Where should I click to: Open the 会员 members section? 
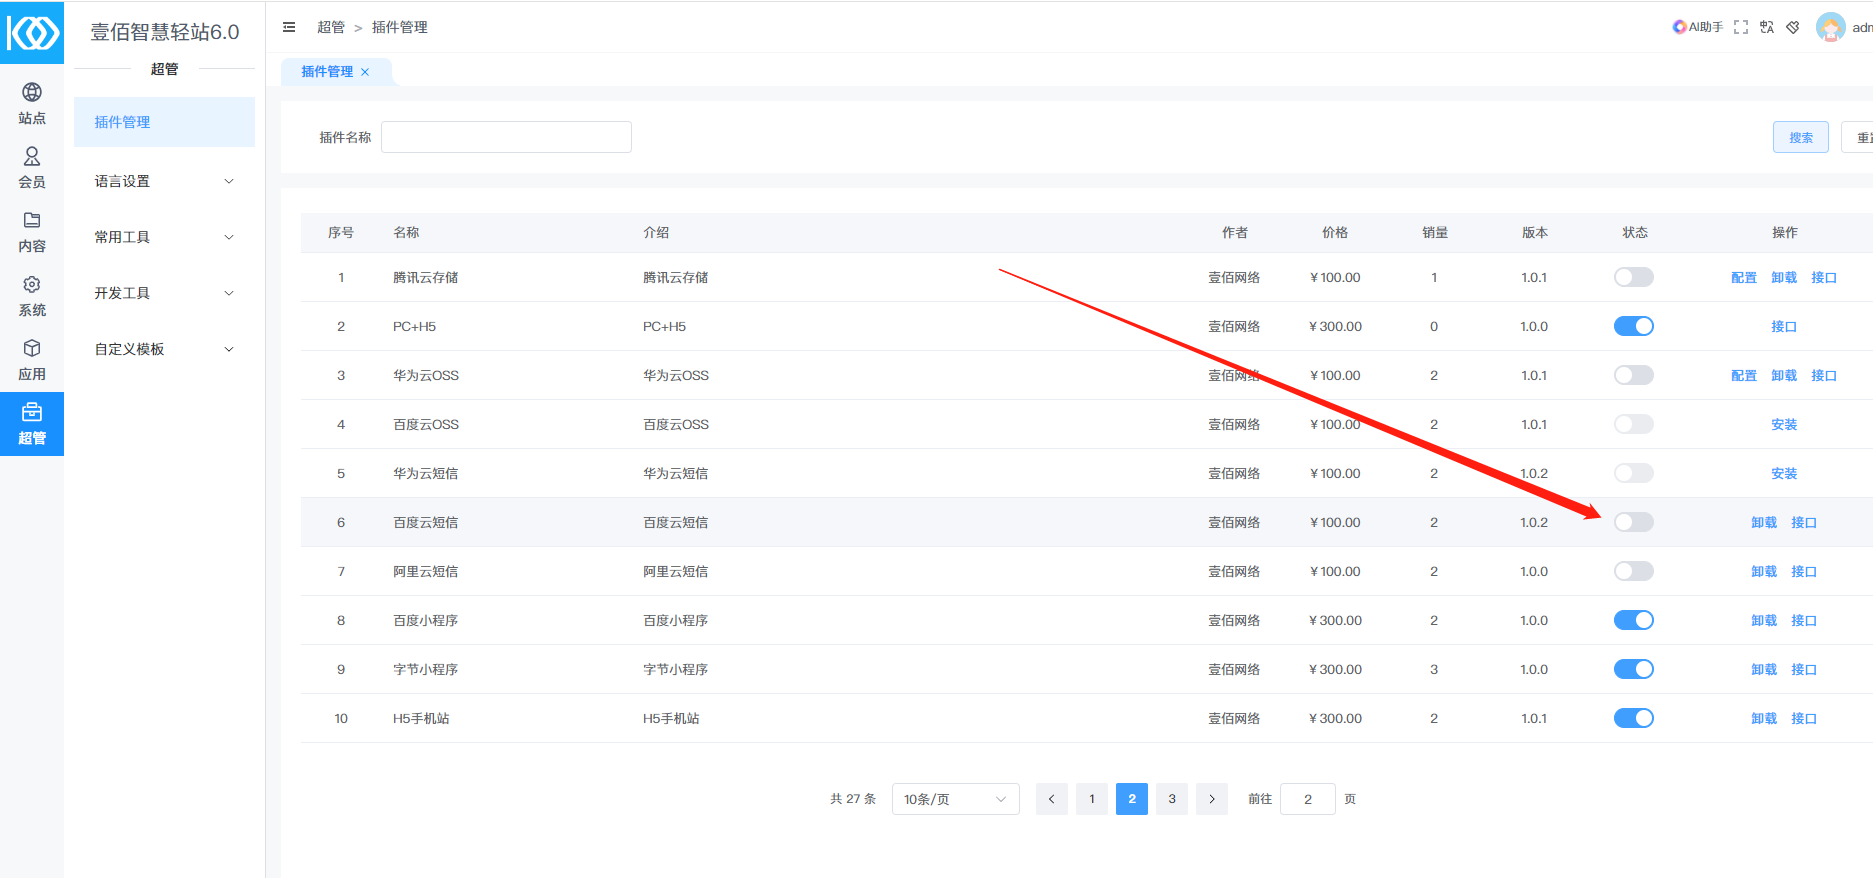pos(32,167)
